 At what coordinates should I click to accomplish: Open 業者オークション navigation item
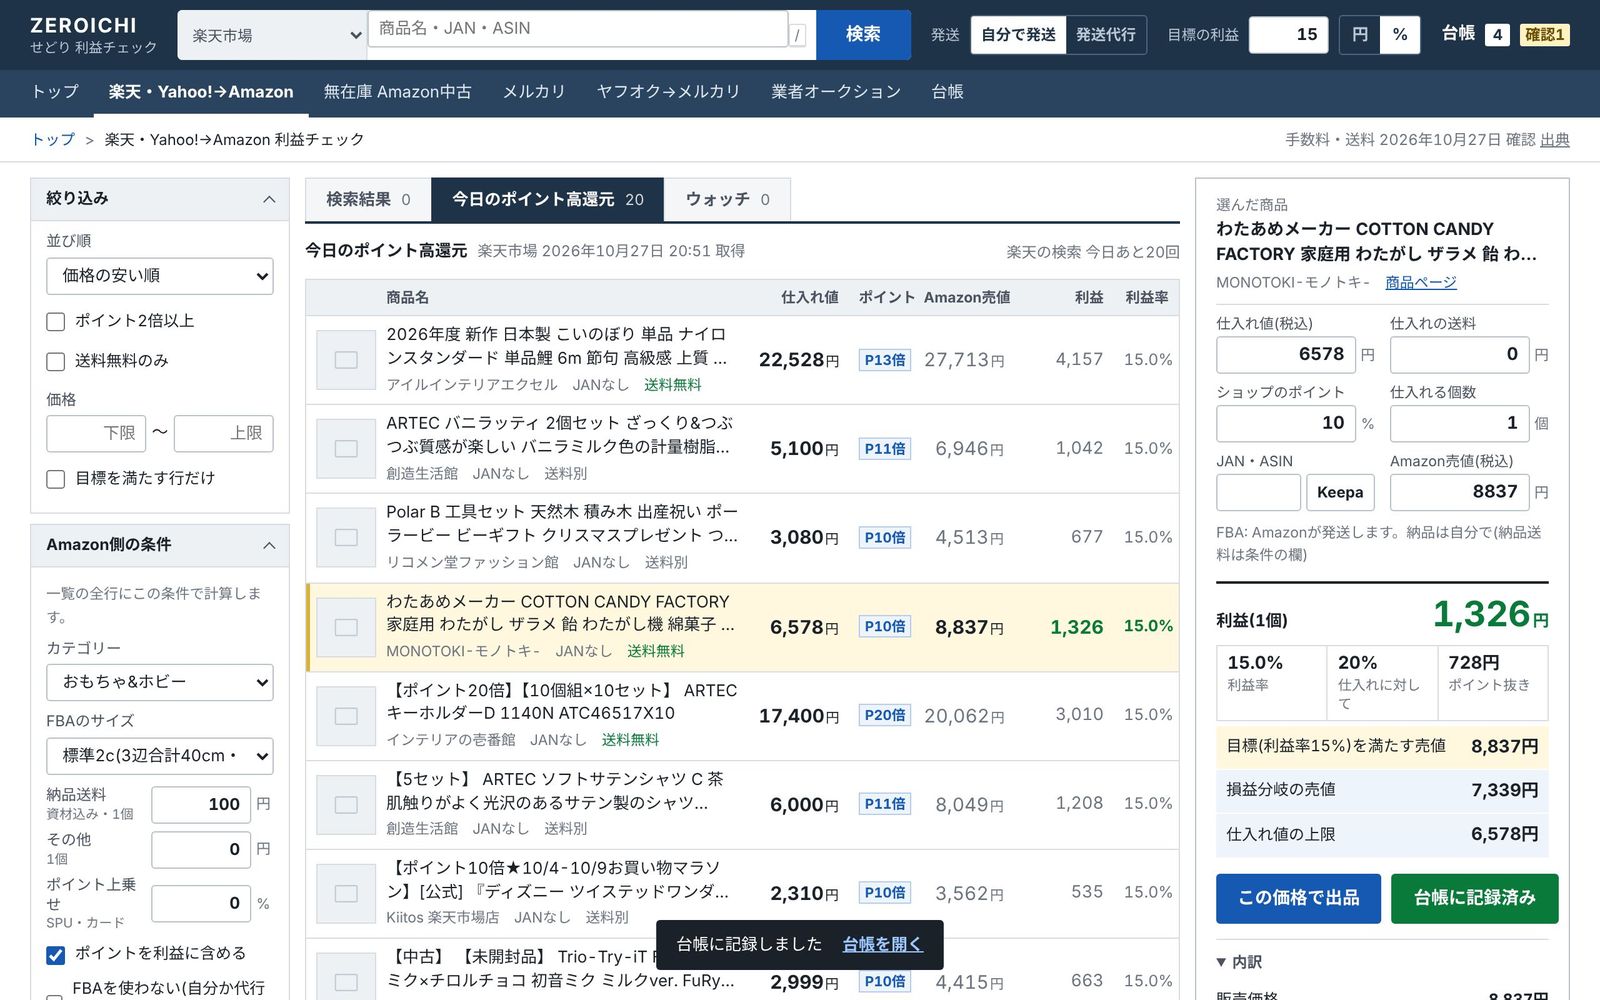click(x=836, y=92)
